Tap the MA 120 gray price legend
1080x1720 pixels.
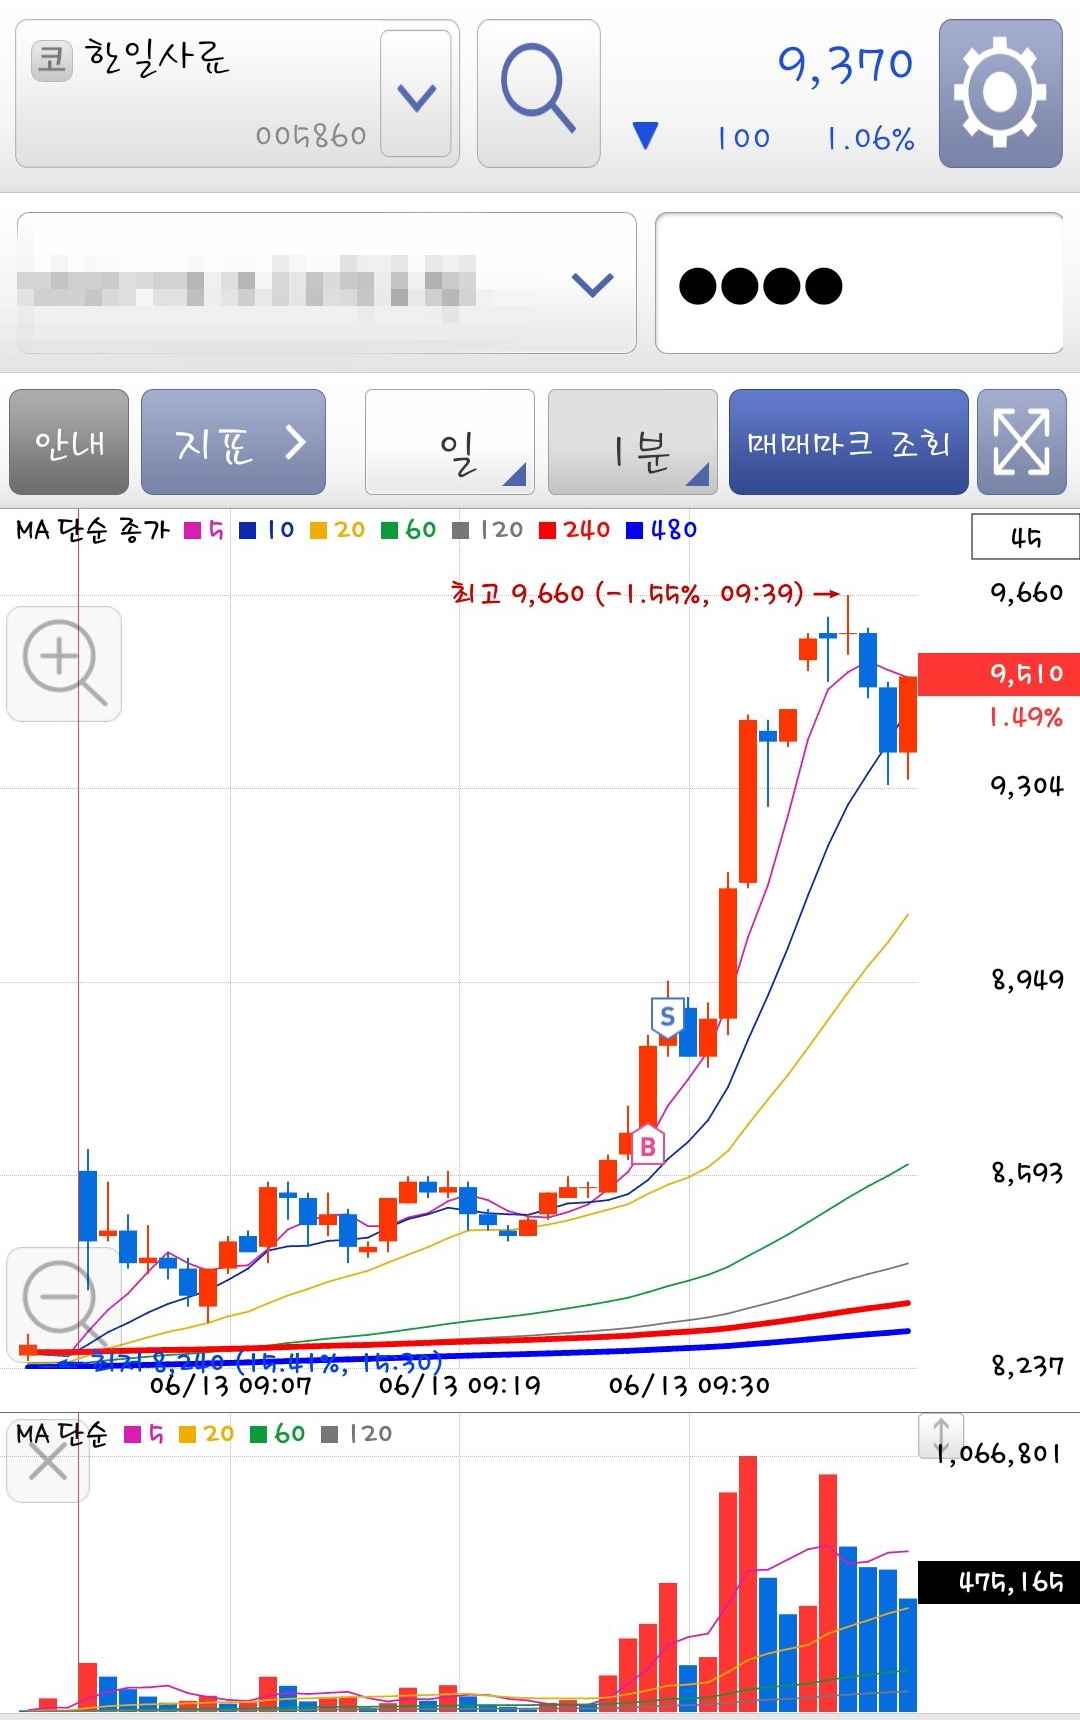tap(488, 530)
